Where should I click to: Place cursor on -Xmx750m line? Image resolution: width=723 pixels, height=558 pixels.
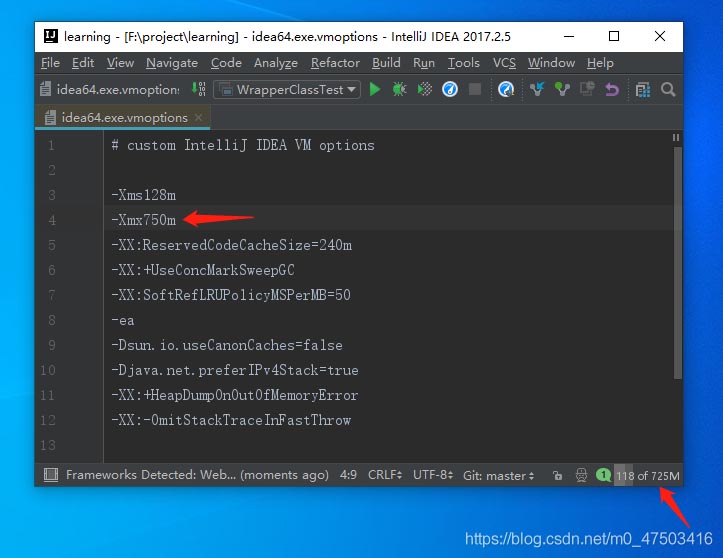click(143, 220)
